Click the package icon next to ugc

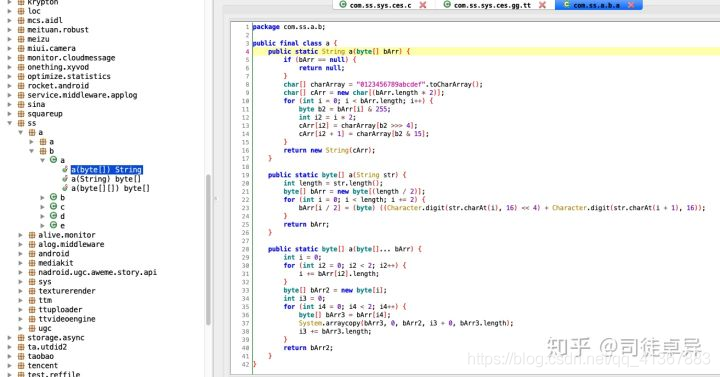point(32,328)
